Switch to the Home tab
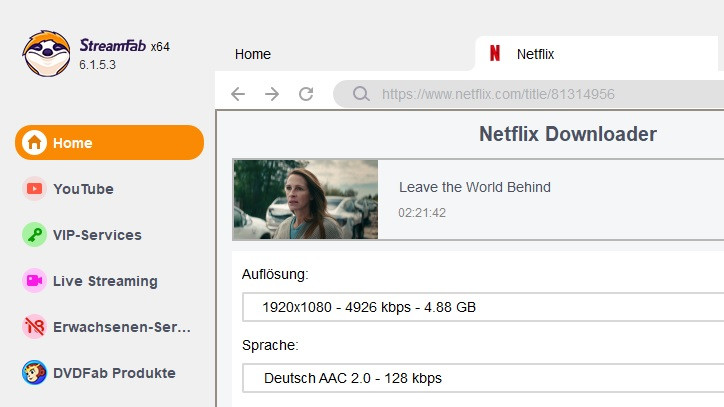Viewport: 724px width, 407px height. [x=253, y=54]
